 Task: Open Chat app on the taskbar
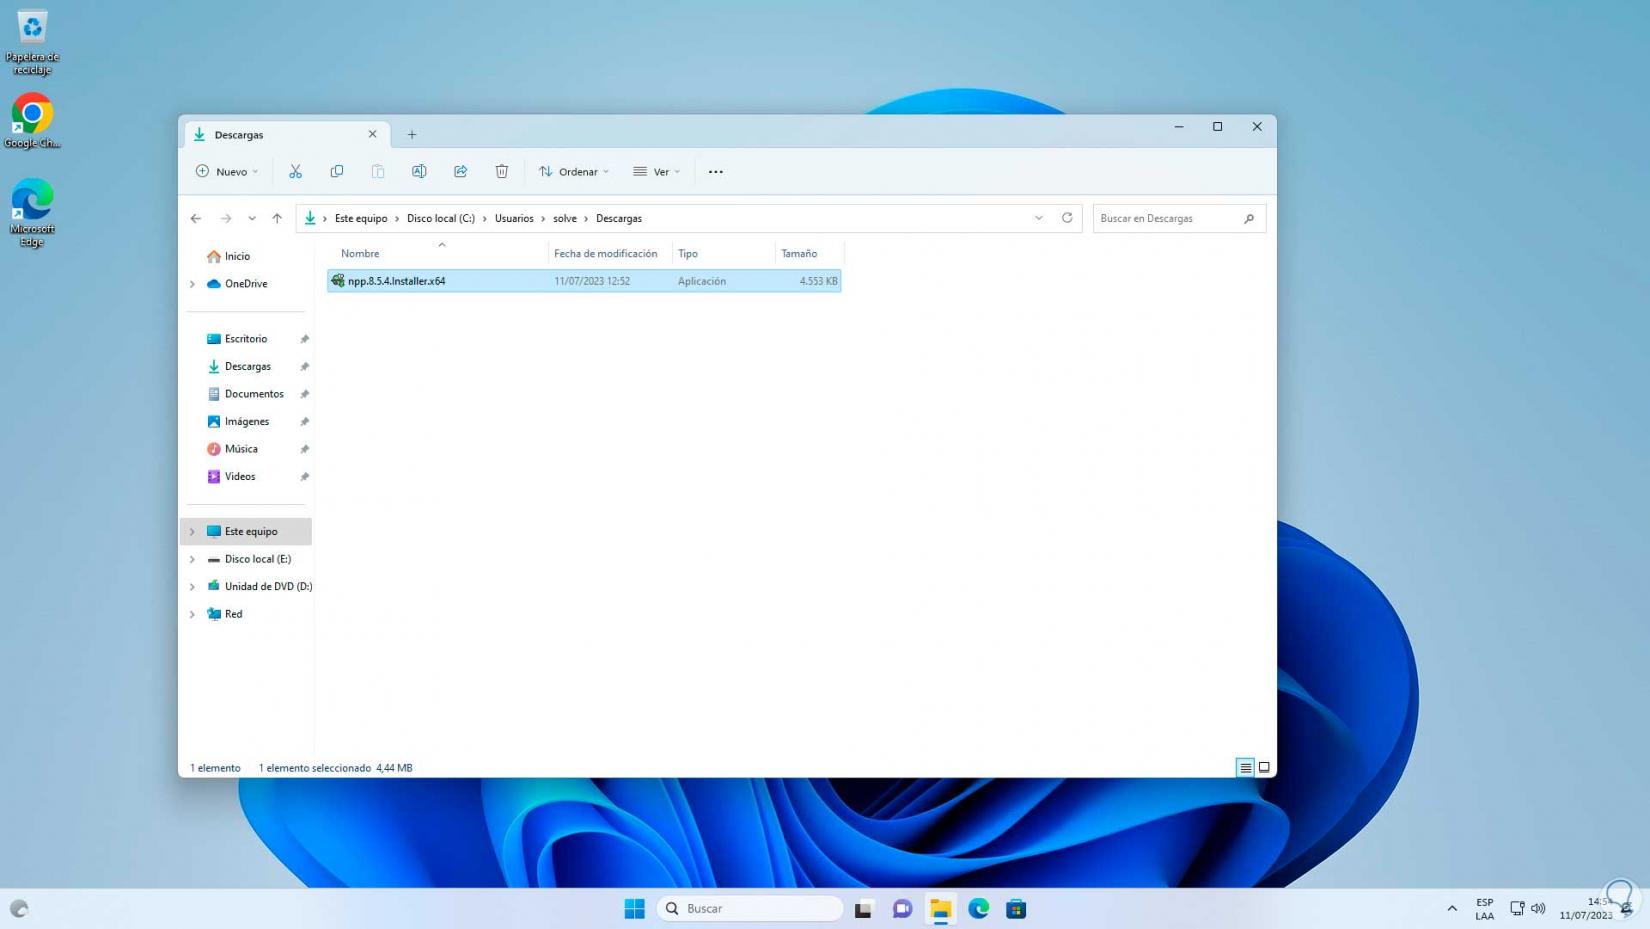(x=902, y=908)
